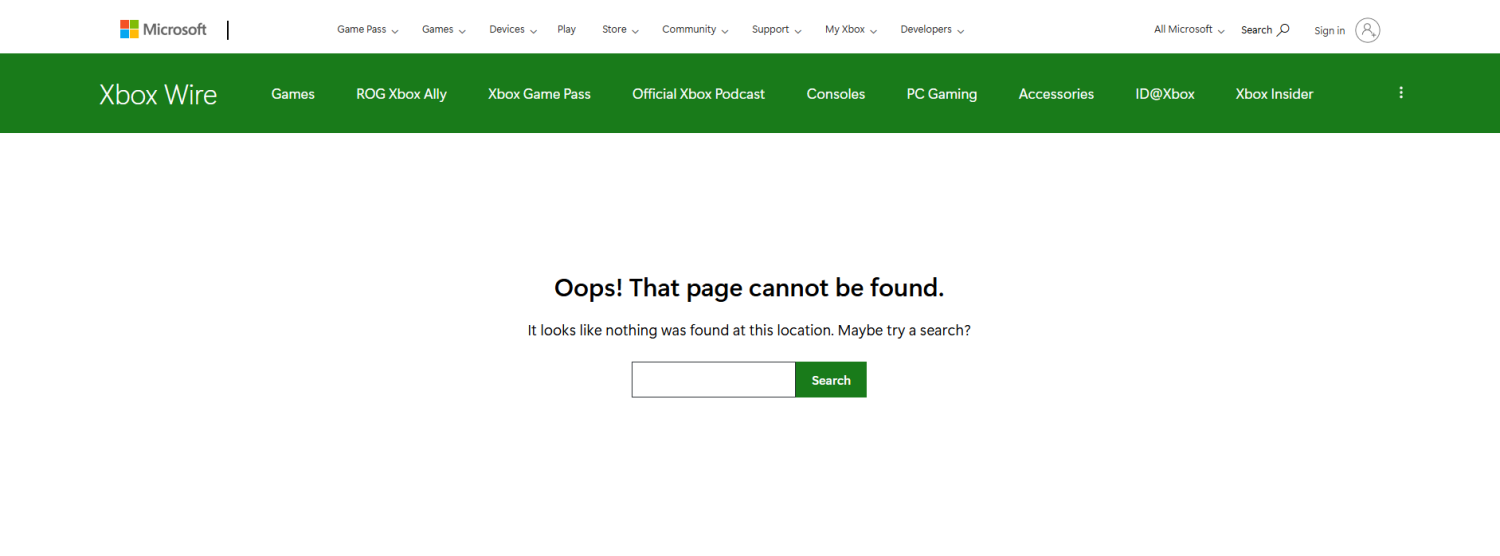The height and width of the screenshot is (556, 1500).
Task: Expand the All Microsoft menu
Action: pos(1189,30)
